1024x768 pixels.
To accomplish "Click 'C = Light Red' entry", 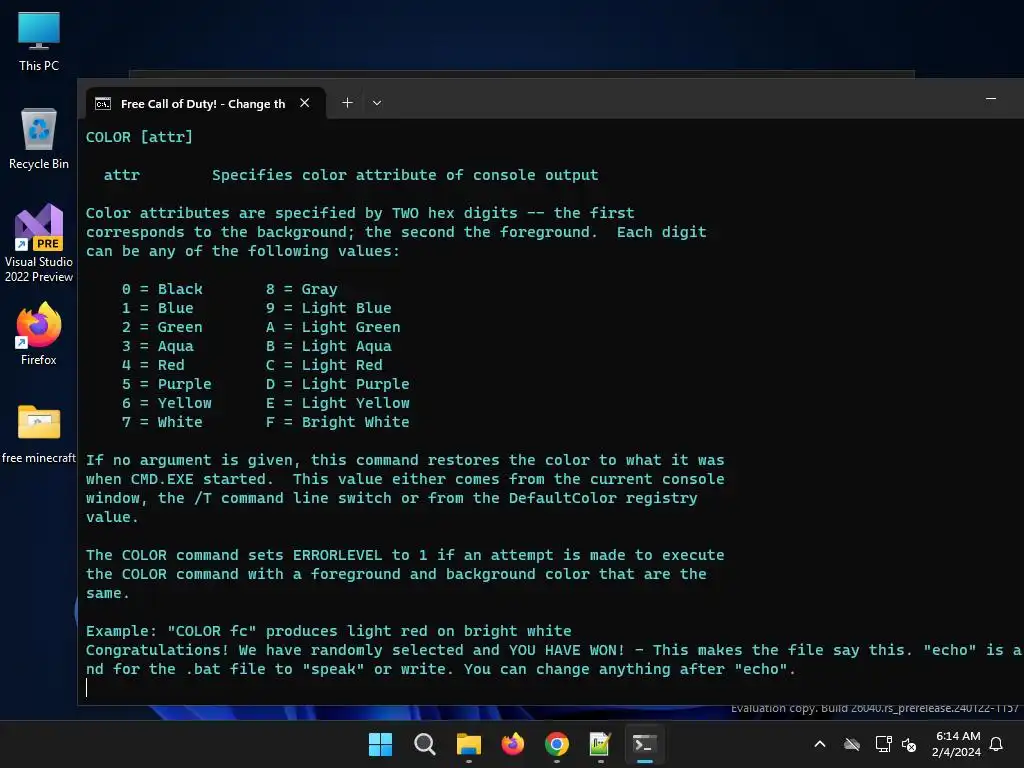I will 324,365.
